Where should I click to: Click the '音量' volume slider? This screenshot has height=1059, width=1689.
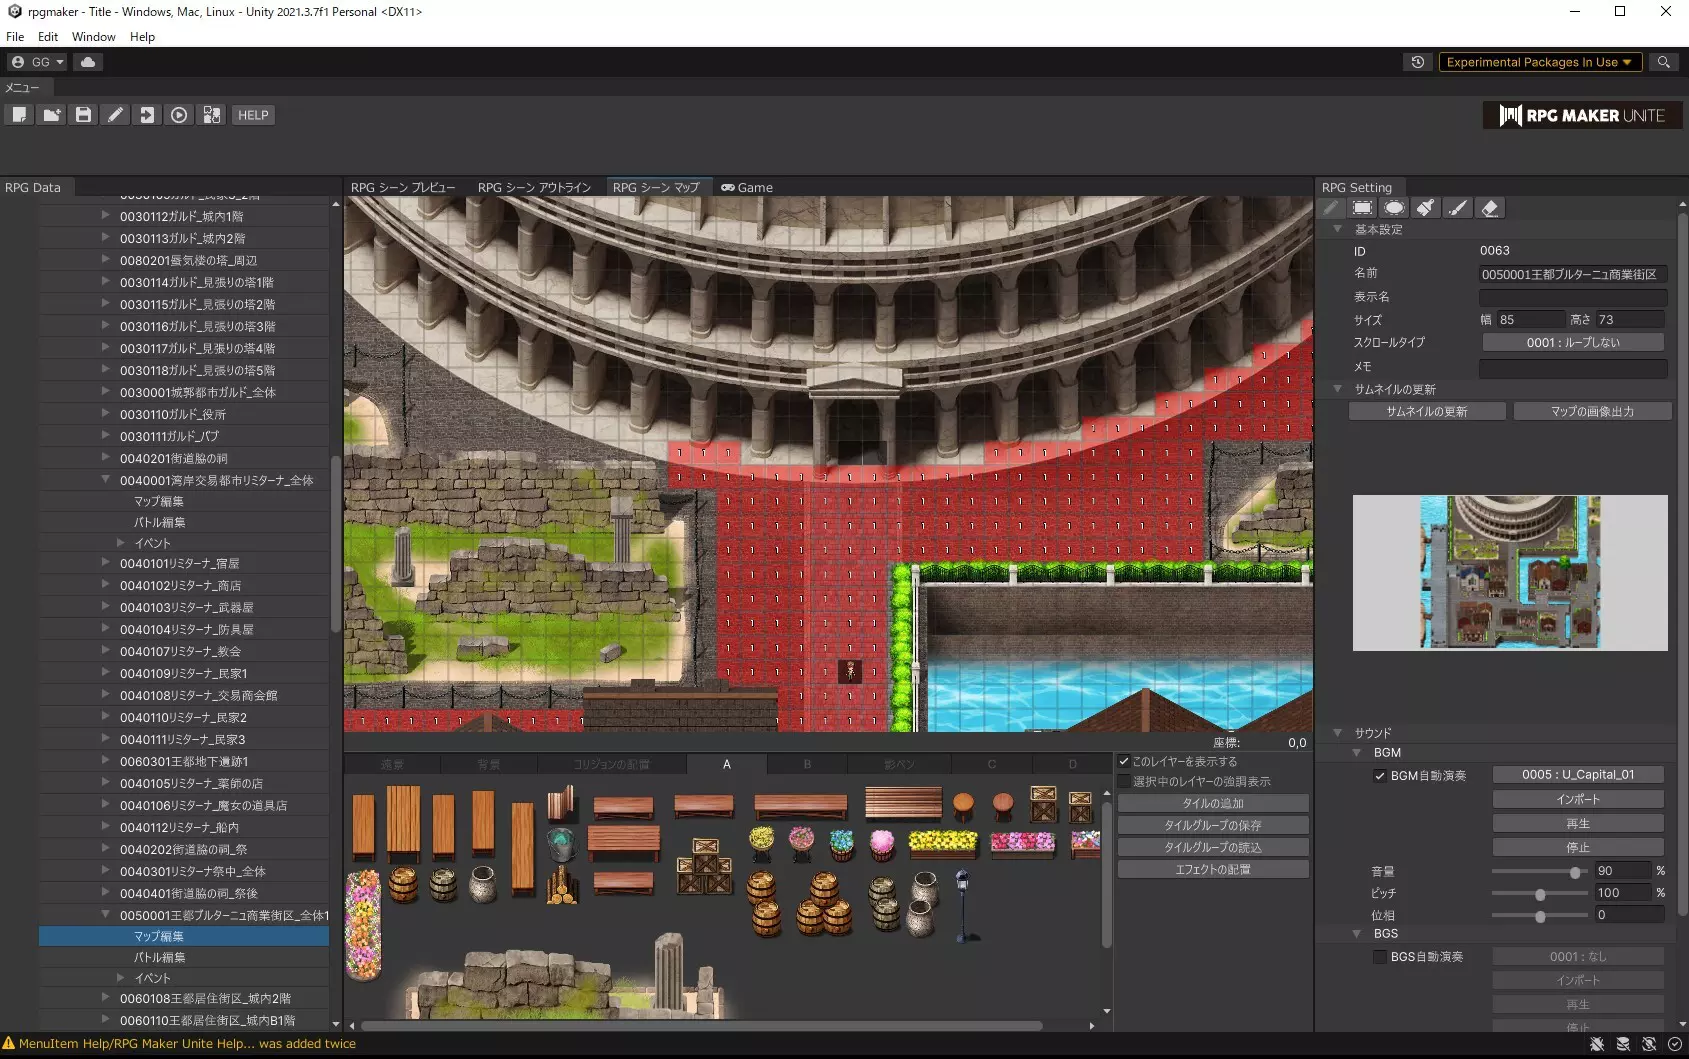coord(1539,871)
